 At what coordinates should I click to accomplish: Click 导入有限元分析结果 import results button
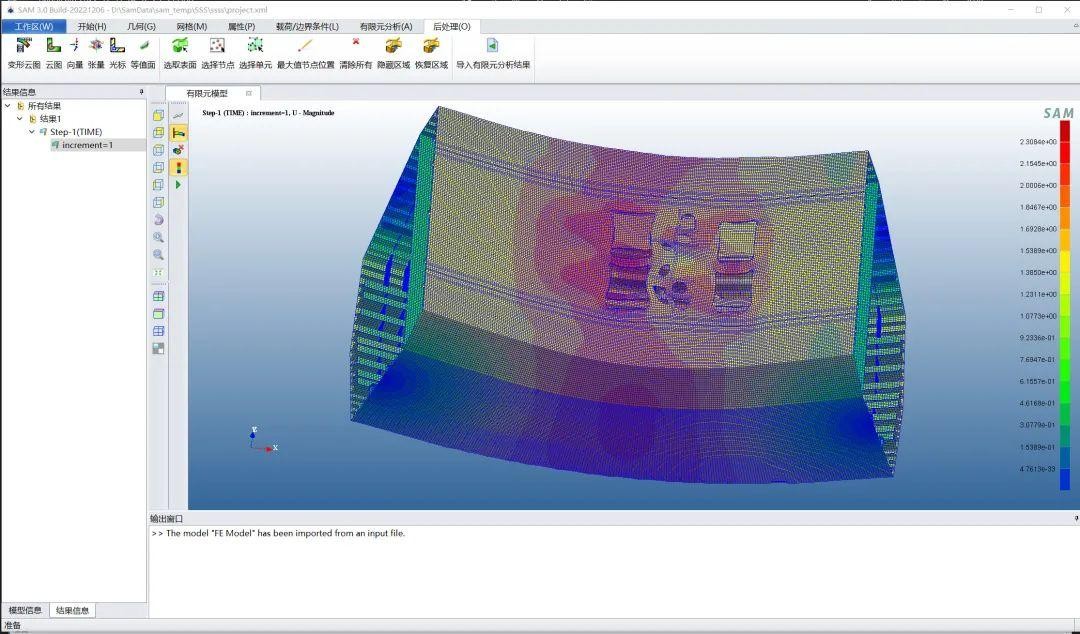(x=492, y=46)
